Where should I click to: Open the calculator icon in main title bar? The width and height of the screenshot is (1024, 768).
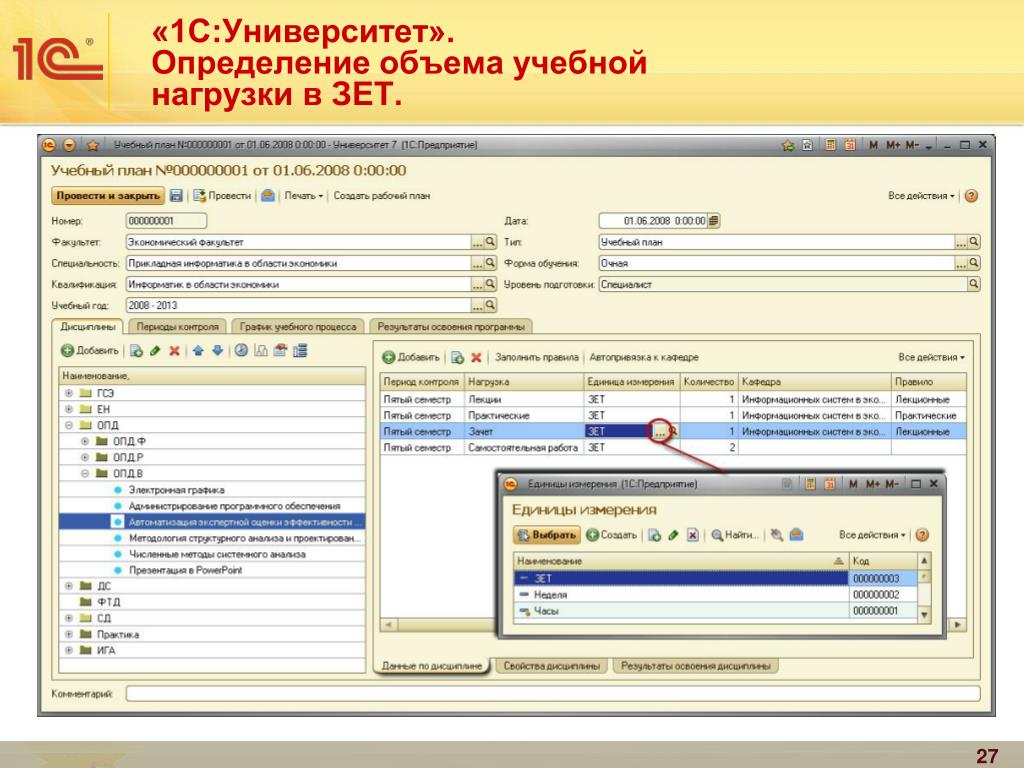(x=830, y=145)
